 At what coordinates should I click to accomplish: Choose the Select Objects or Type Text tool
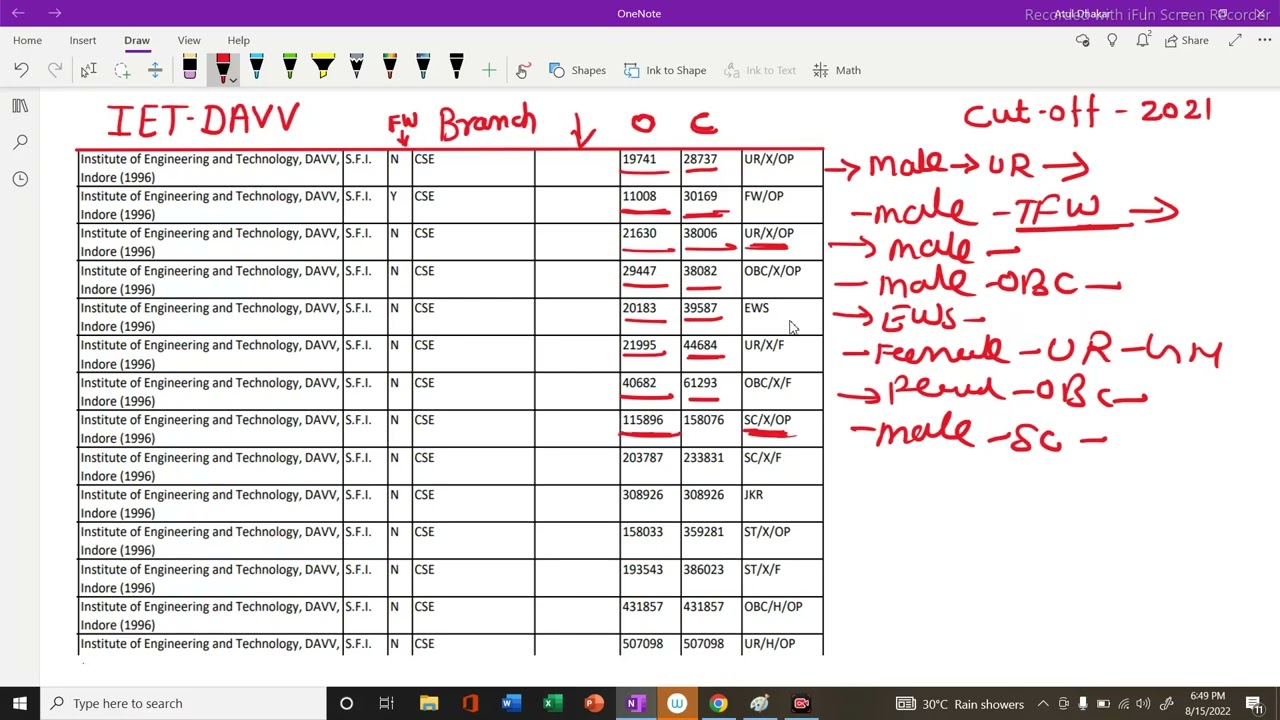88,70
